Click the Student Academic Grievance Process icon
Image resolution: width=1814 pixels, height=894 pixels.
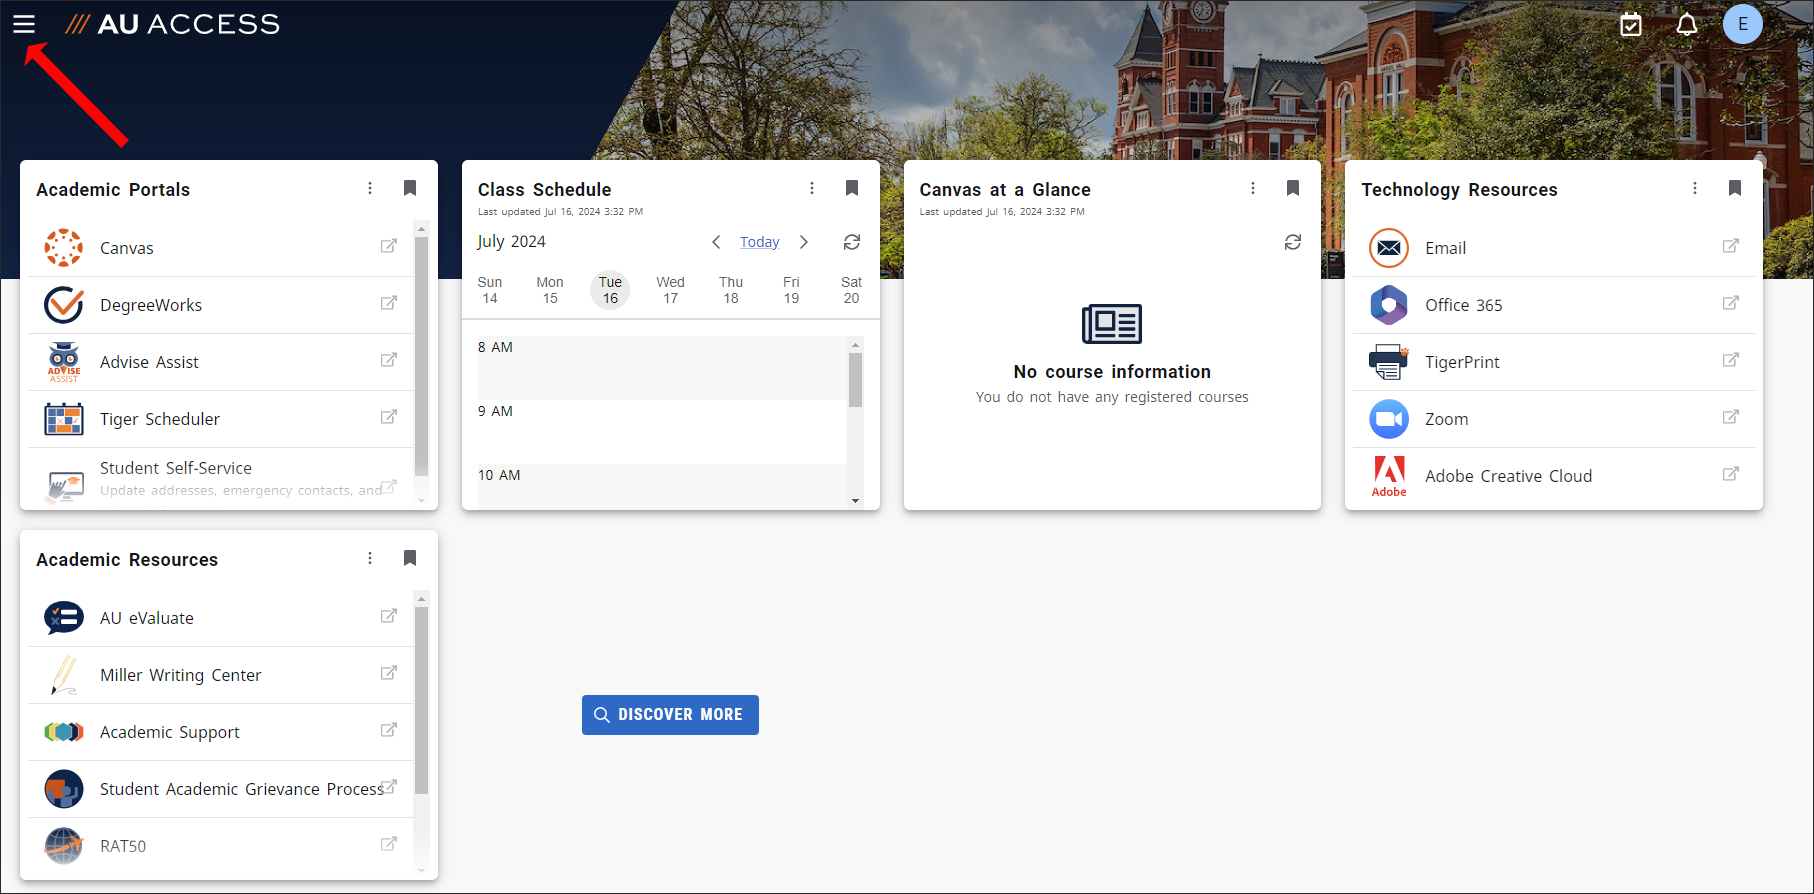pos(64,789)
